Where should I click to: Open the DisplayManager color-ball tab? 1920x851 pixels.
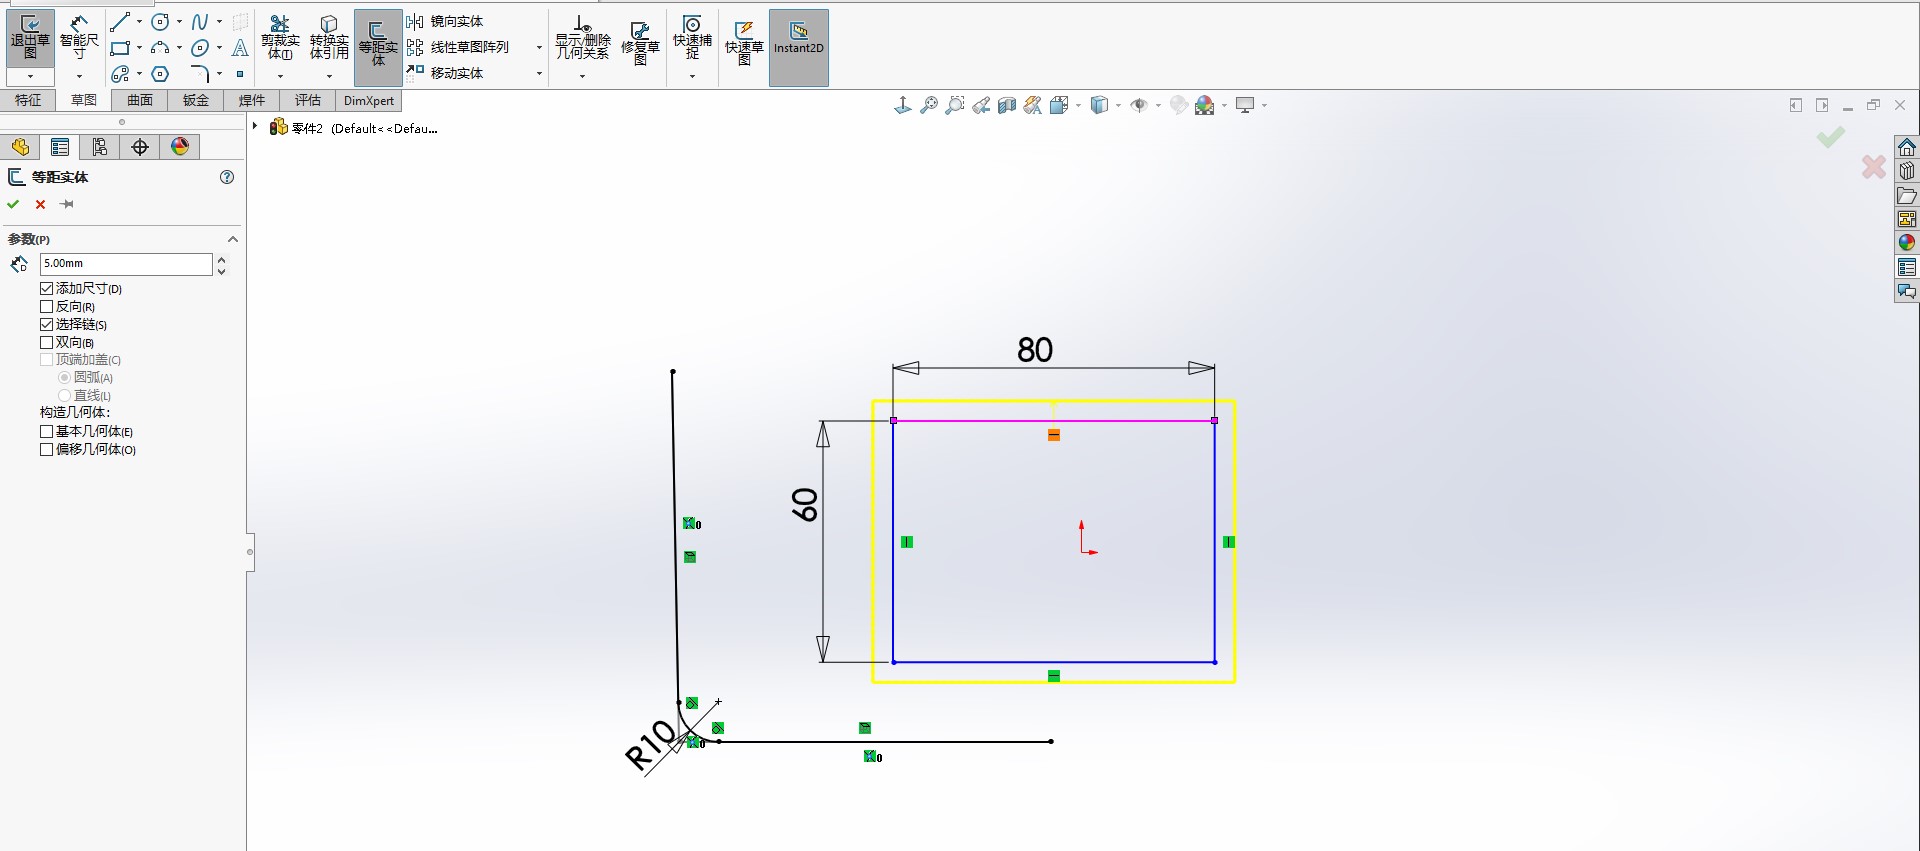pos(180,147)
